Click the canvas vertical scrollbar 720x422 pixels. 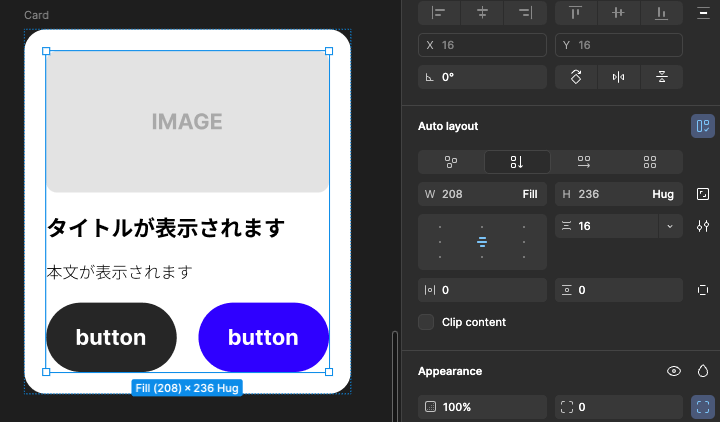click(395, 377)
